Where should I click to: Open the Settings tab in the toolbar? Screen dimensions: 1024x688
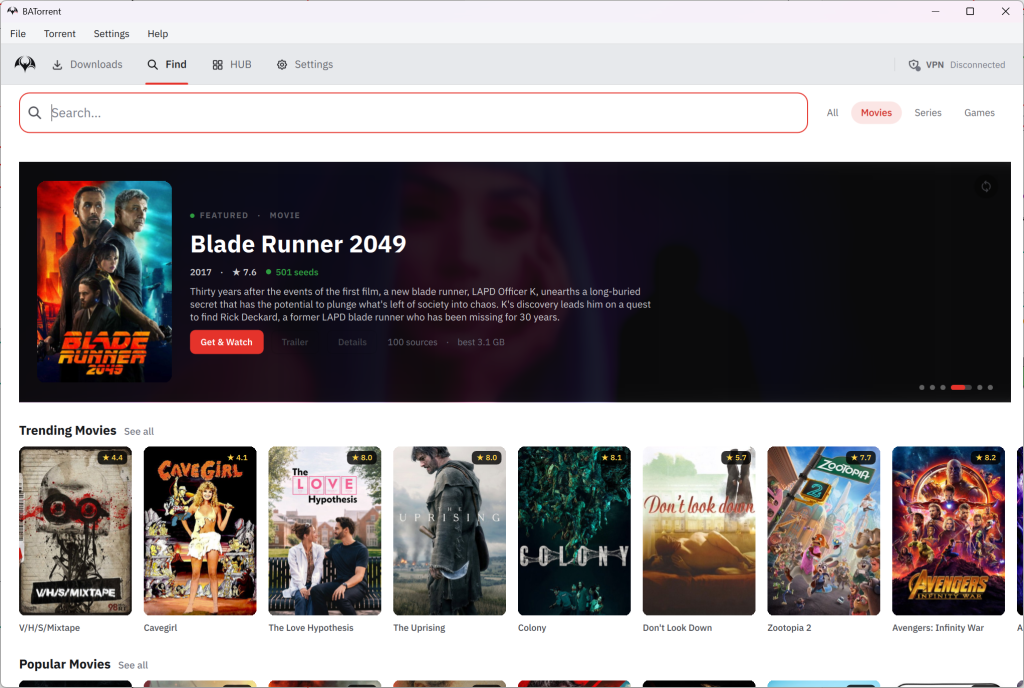tap(305, 65)
